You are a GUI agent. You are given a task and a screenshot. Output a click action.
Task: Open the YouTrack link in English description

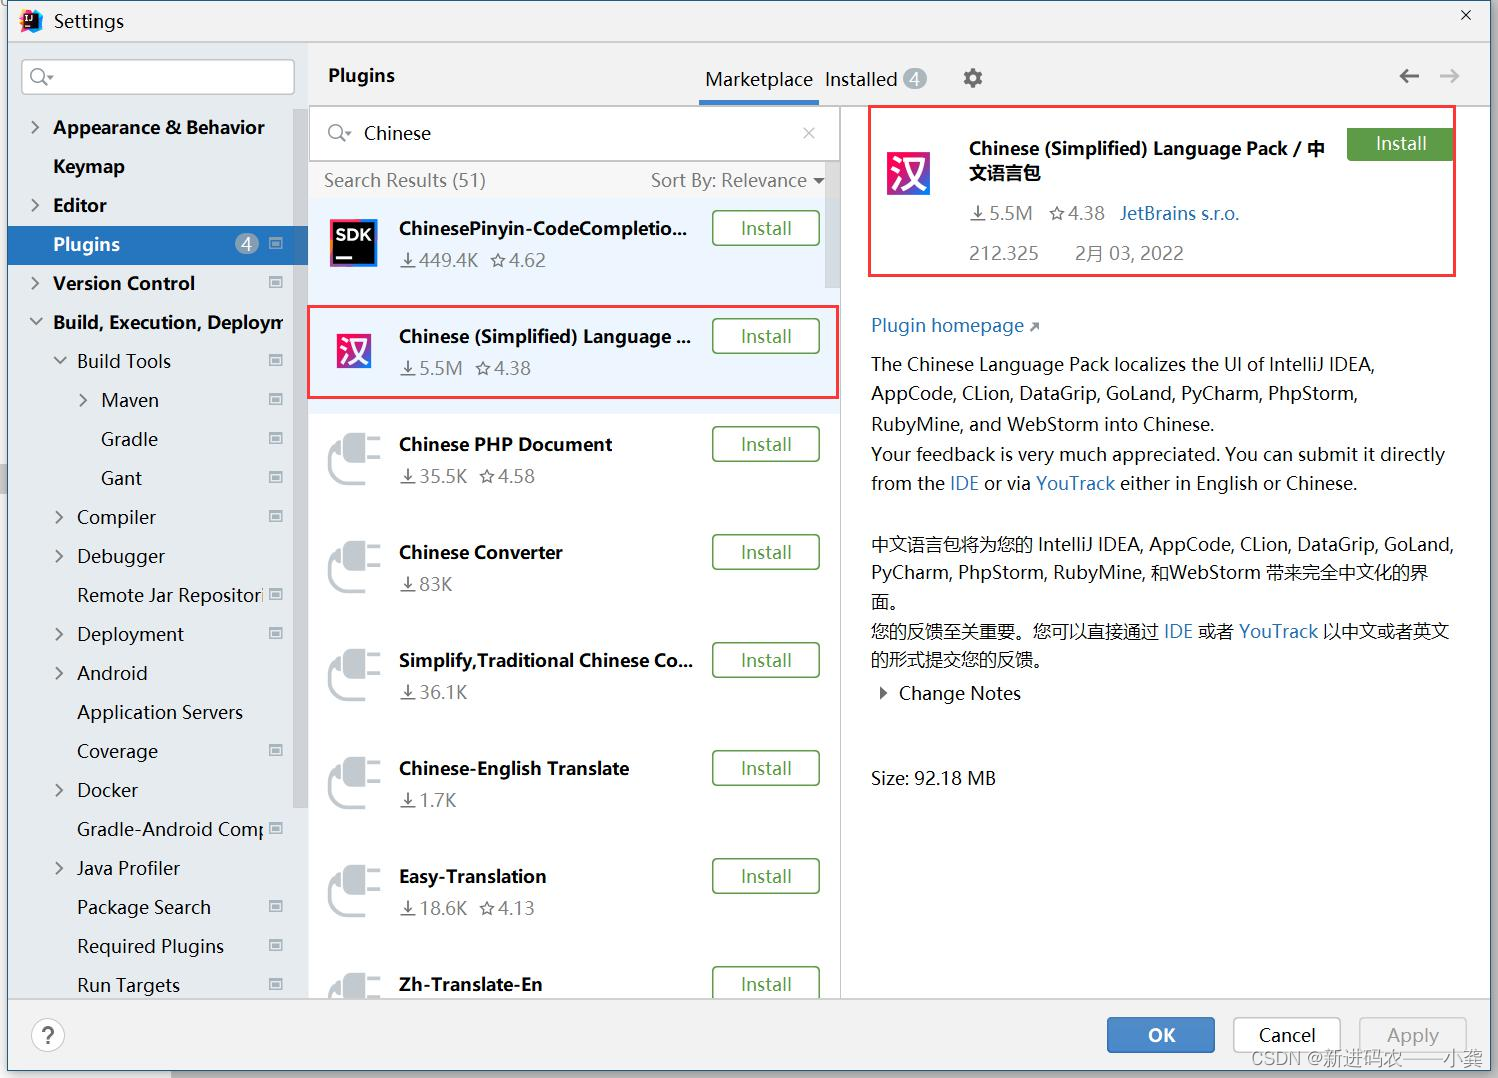(1075, 483)
